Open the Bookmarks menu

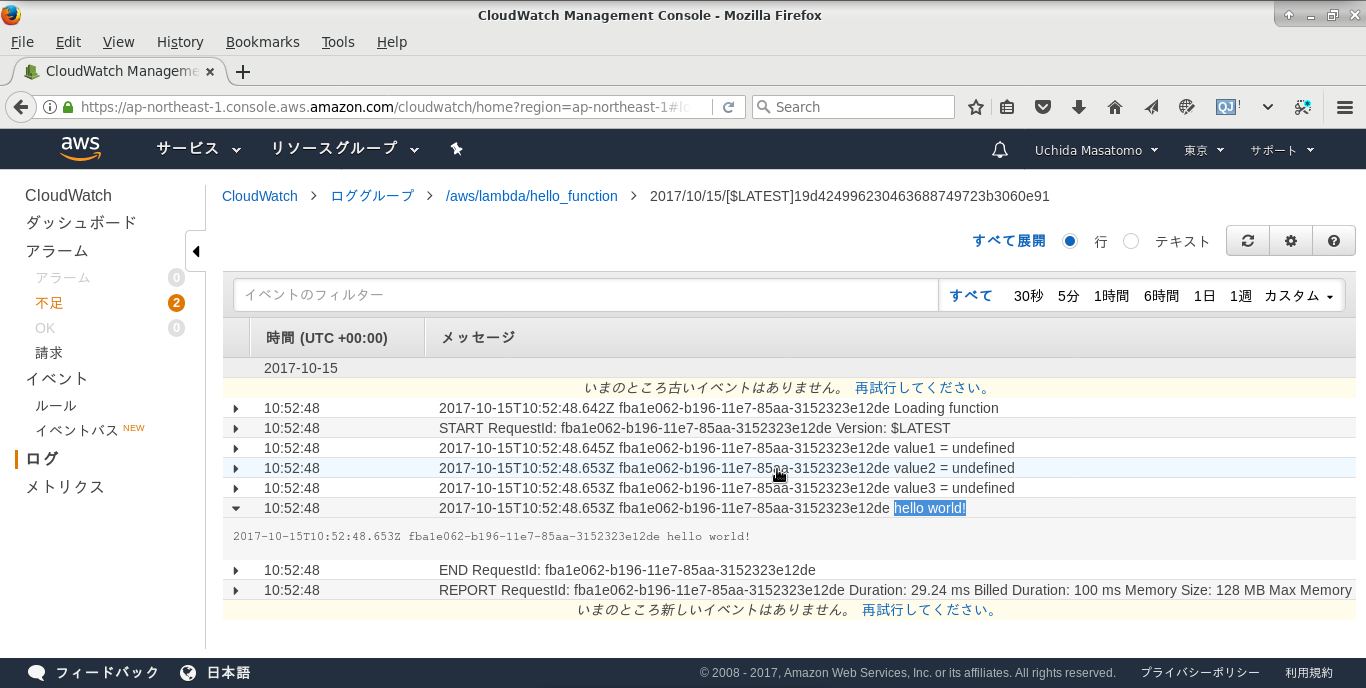pos(262,42)
